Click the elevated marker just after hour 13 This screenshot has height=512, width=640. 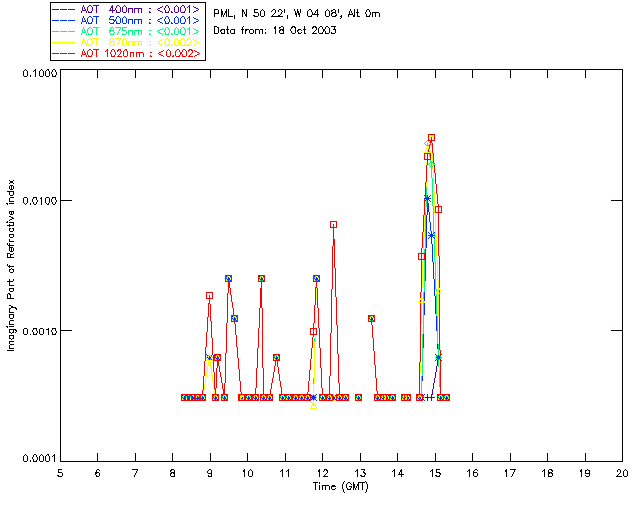click(371, 318)
